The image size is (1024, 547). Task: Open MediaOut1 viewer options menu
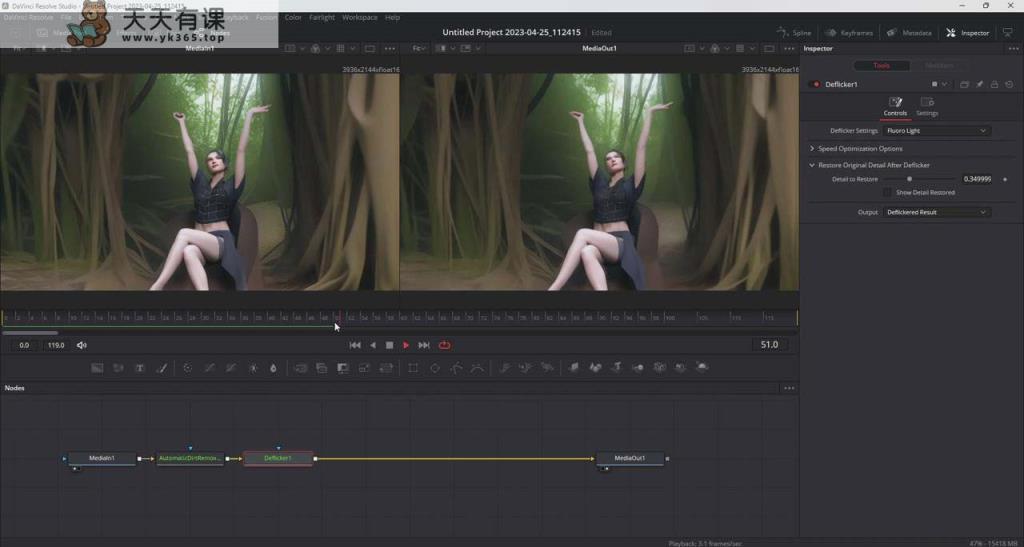click(x=789, y=49)
